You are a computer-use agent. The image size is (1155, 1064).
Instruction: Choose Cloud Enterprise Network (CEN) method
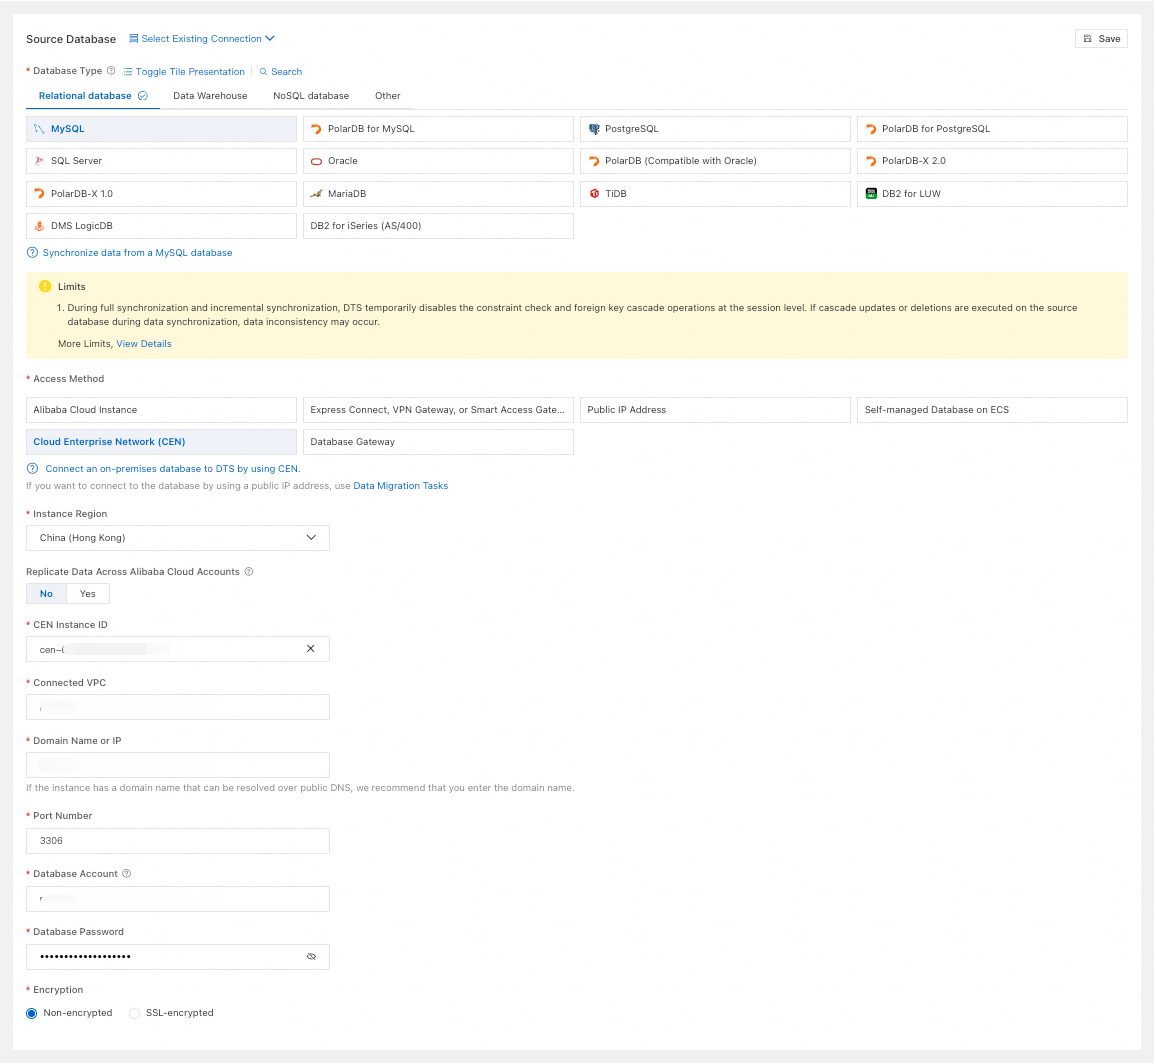(161, 442)
